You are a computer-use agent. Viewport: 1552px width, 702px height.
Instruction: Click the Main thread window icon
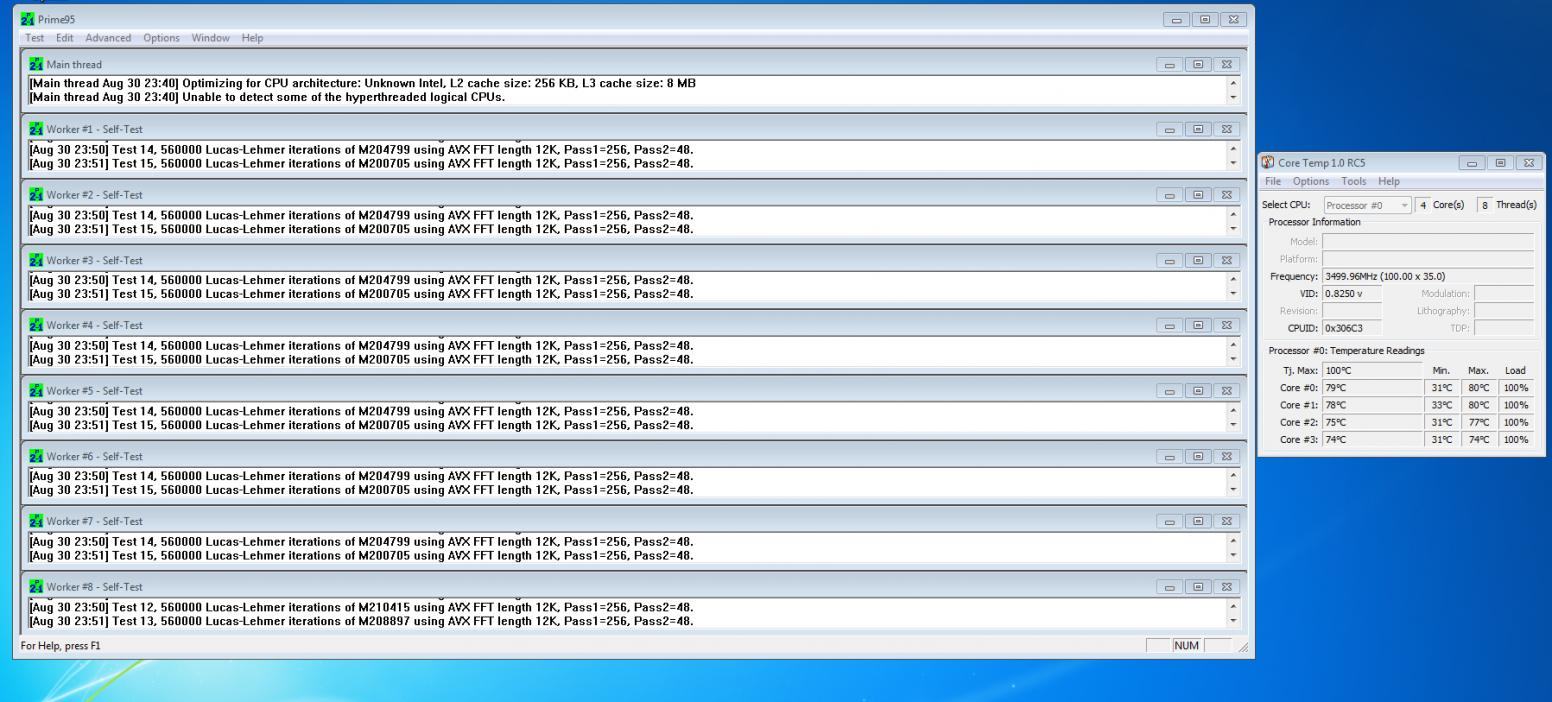coord(37,64)
